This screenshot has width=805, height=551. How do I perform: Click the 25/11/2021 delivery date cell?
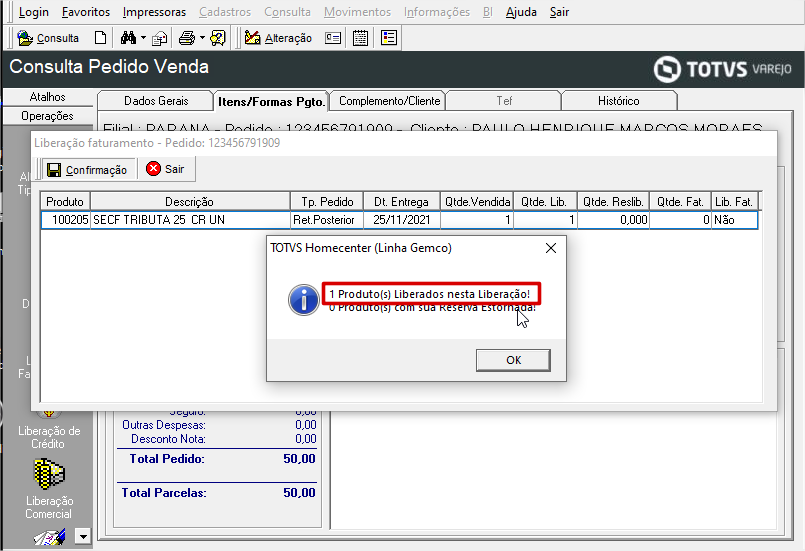click(x=401, y=220)
